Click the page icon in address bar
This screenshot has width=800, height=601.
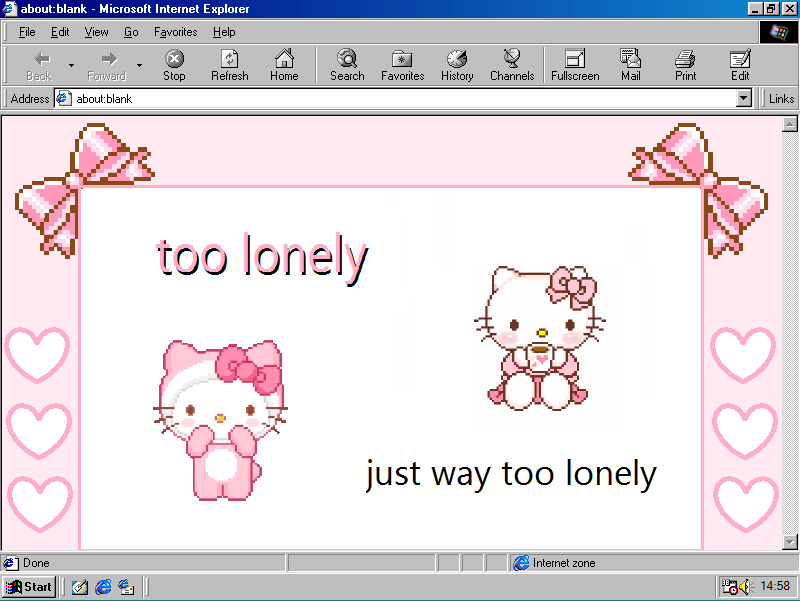[63, 98]
